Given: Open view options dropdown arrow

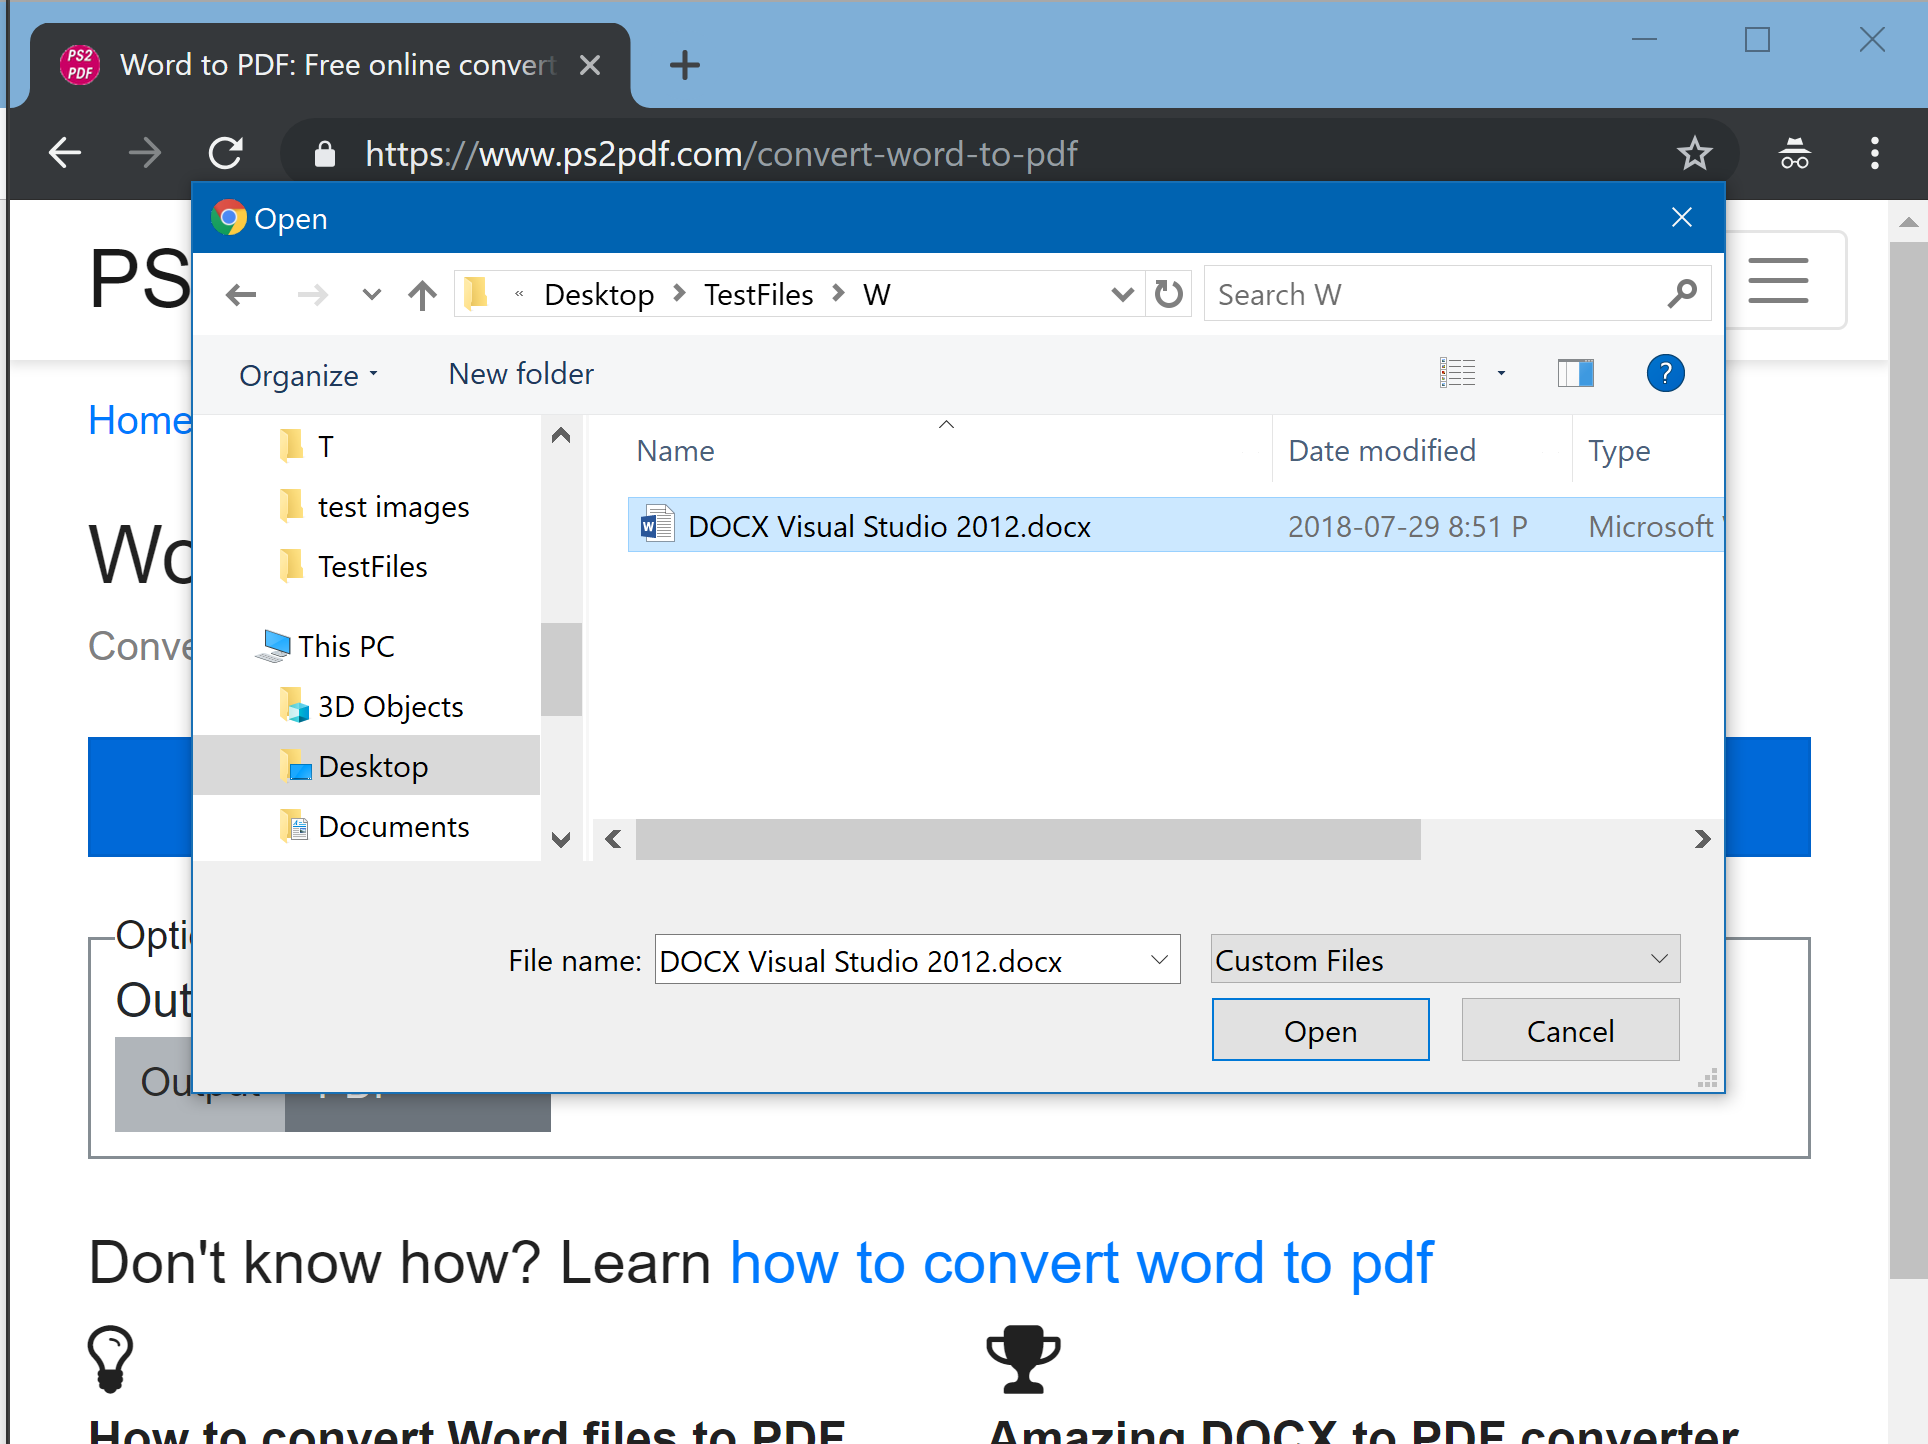Looking at the screenshot, I should [1501, 373].
